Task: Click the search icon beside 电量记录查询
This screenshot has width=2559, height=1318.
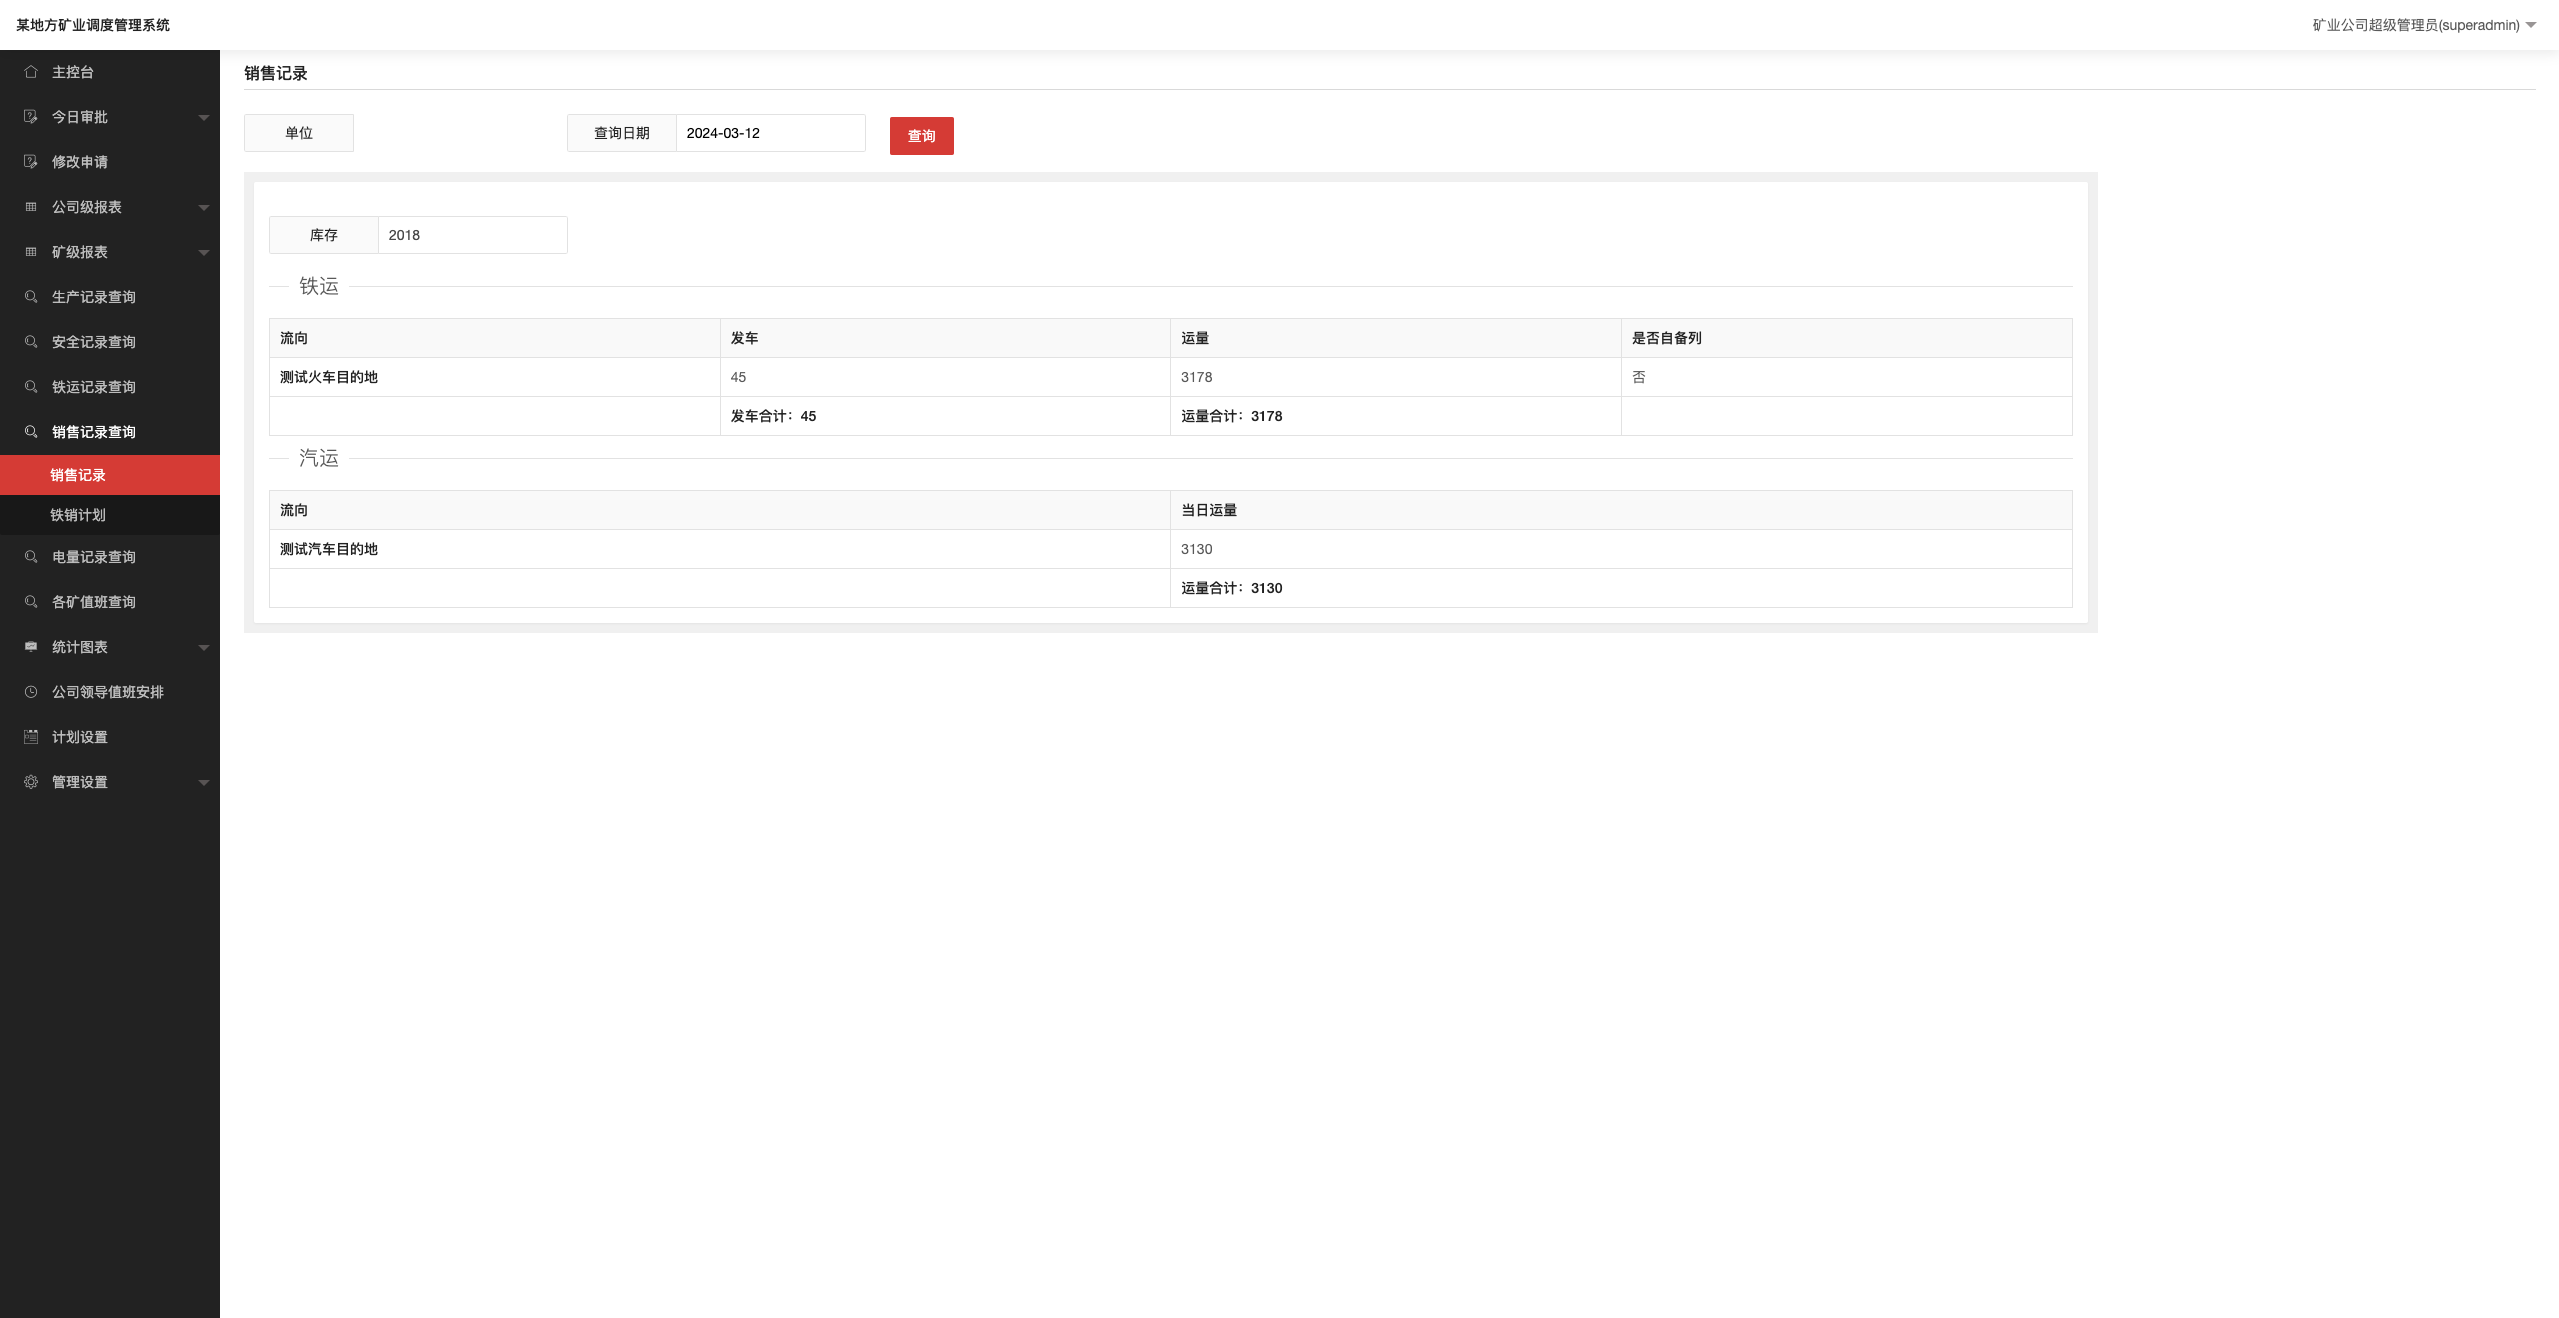Action: pos(31,557)
